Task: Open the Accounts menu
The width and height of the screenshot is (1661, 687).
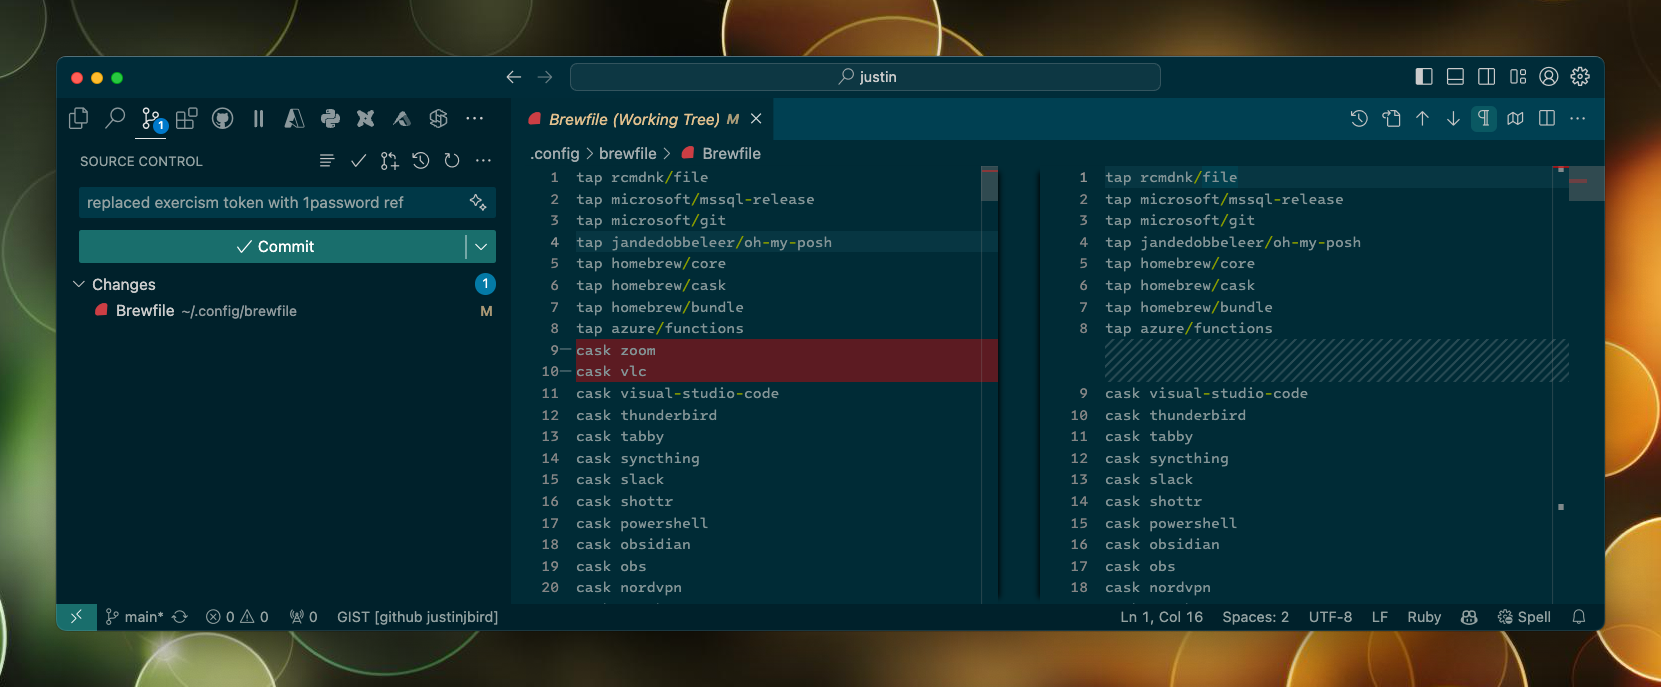Action: pyautogui.click(x=1549, y=77)
